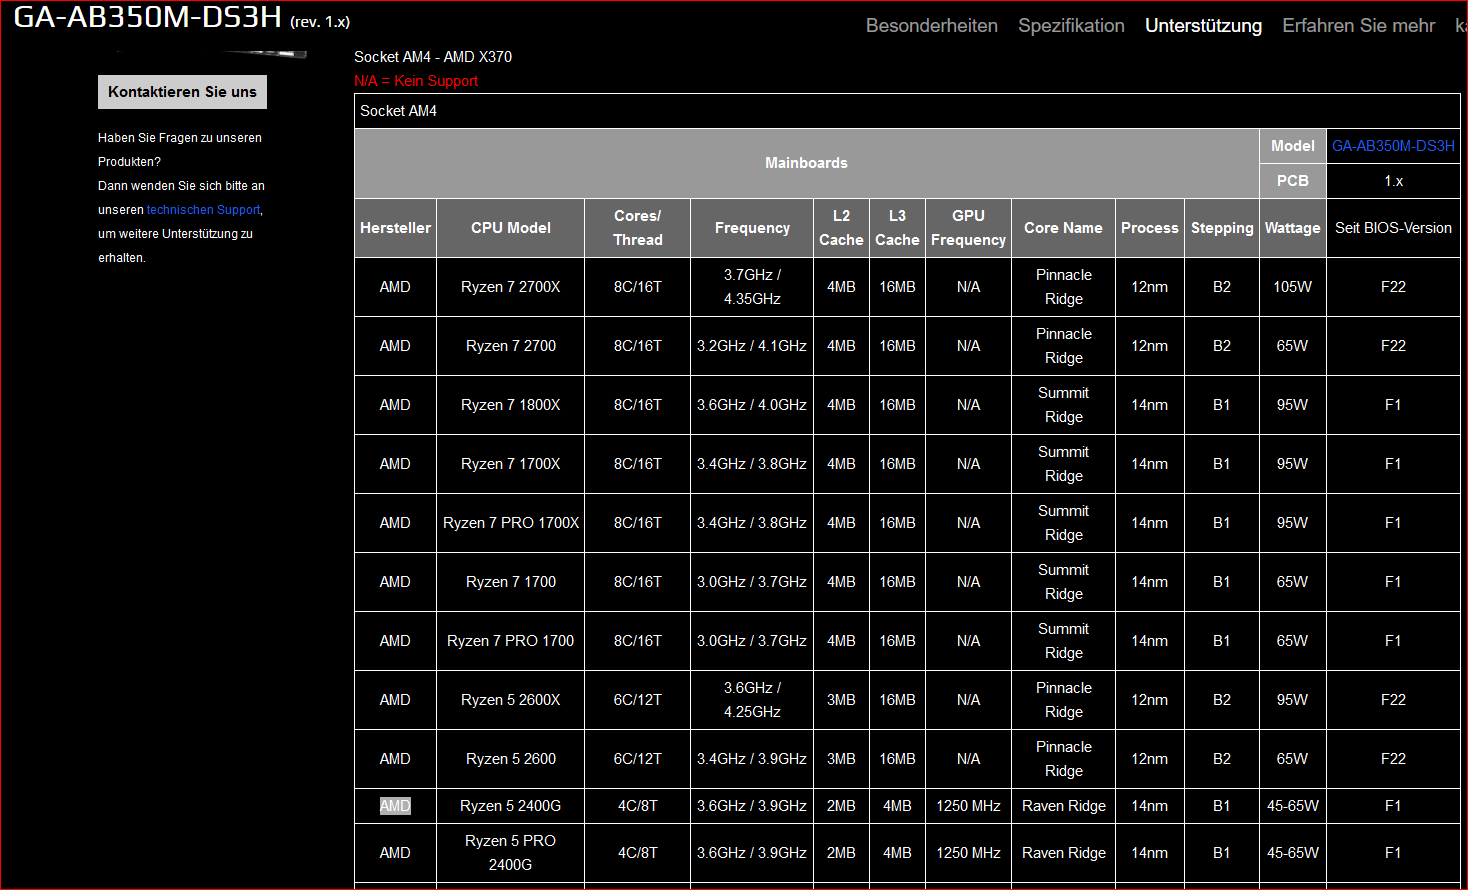The image size is (1468, 890).
Task: Click the 3.7GHz / 4.35GHz frequency cell
Action: pyautogui.click(x=752, y=287)
